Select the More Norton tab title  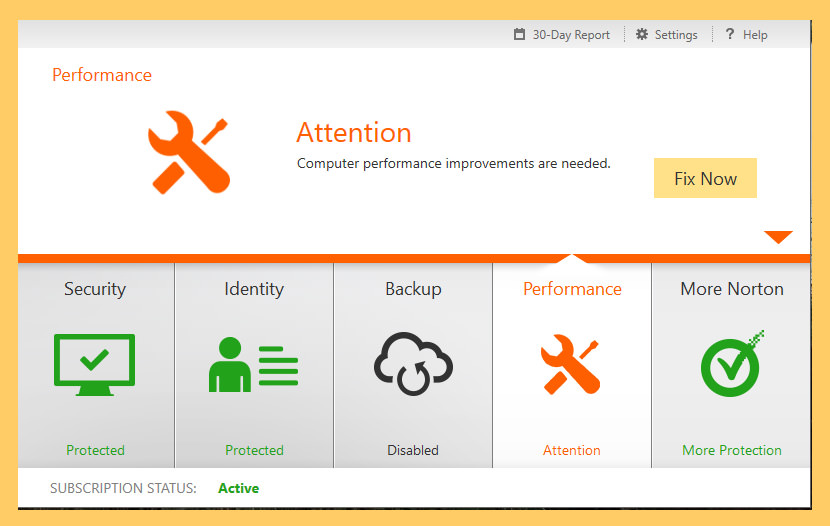pyautogui.click(x=732, y=289)
